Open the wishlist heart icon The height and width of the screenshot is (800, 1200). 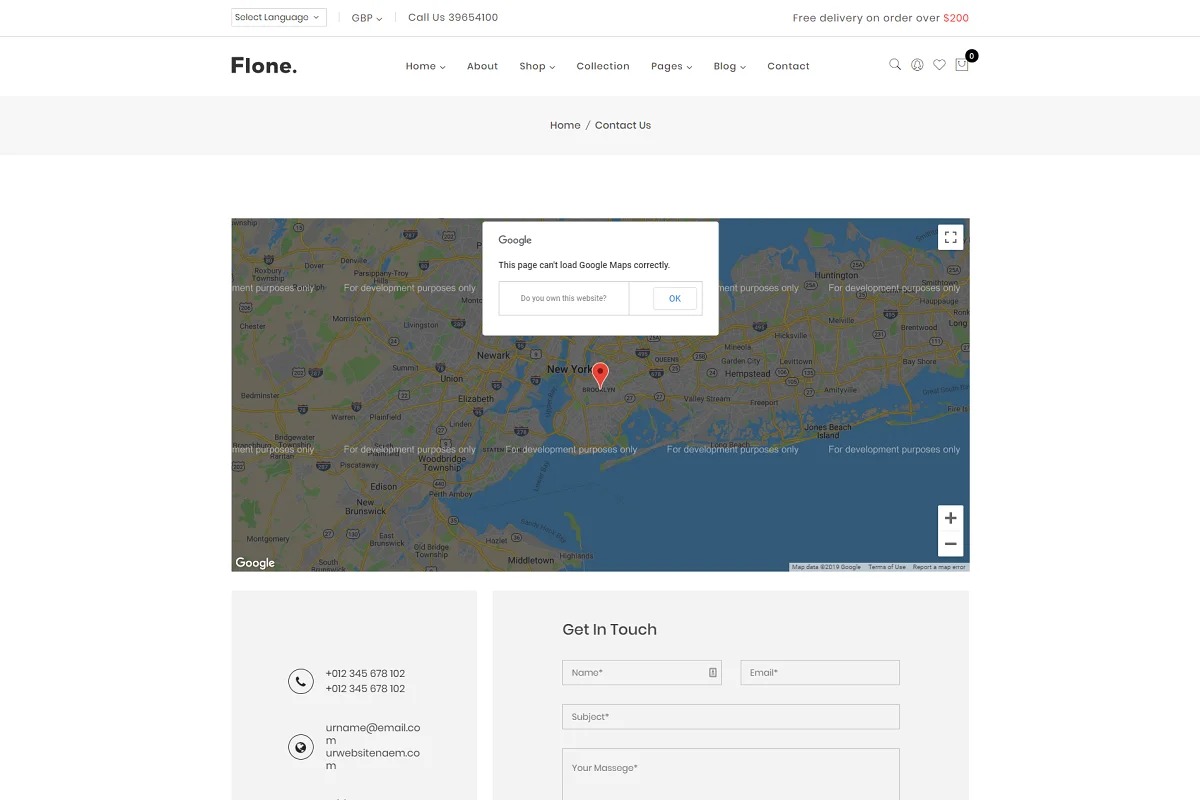pos(939,65)
